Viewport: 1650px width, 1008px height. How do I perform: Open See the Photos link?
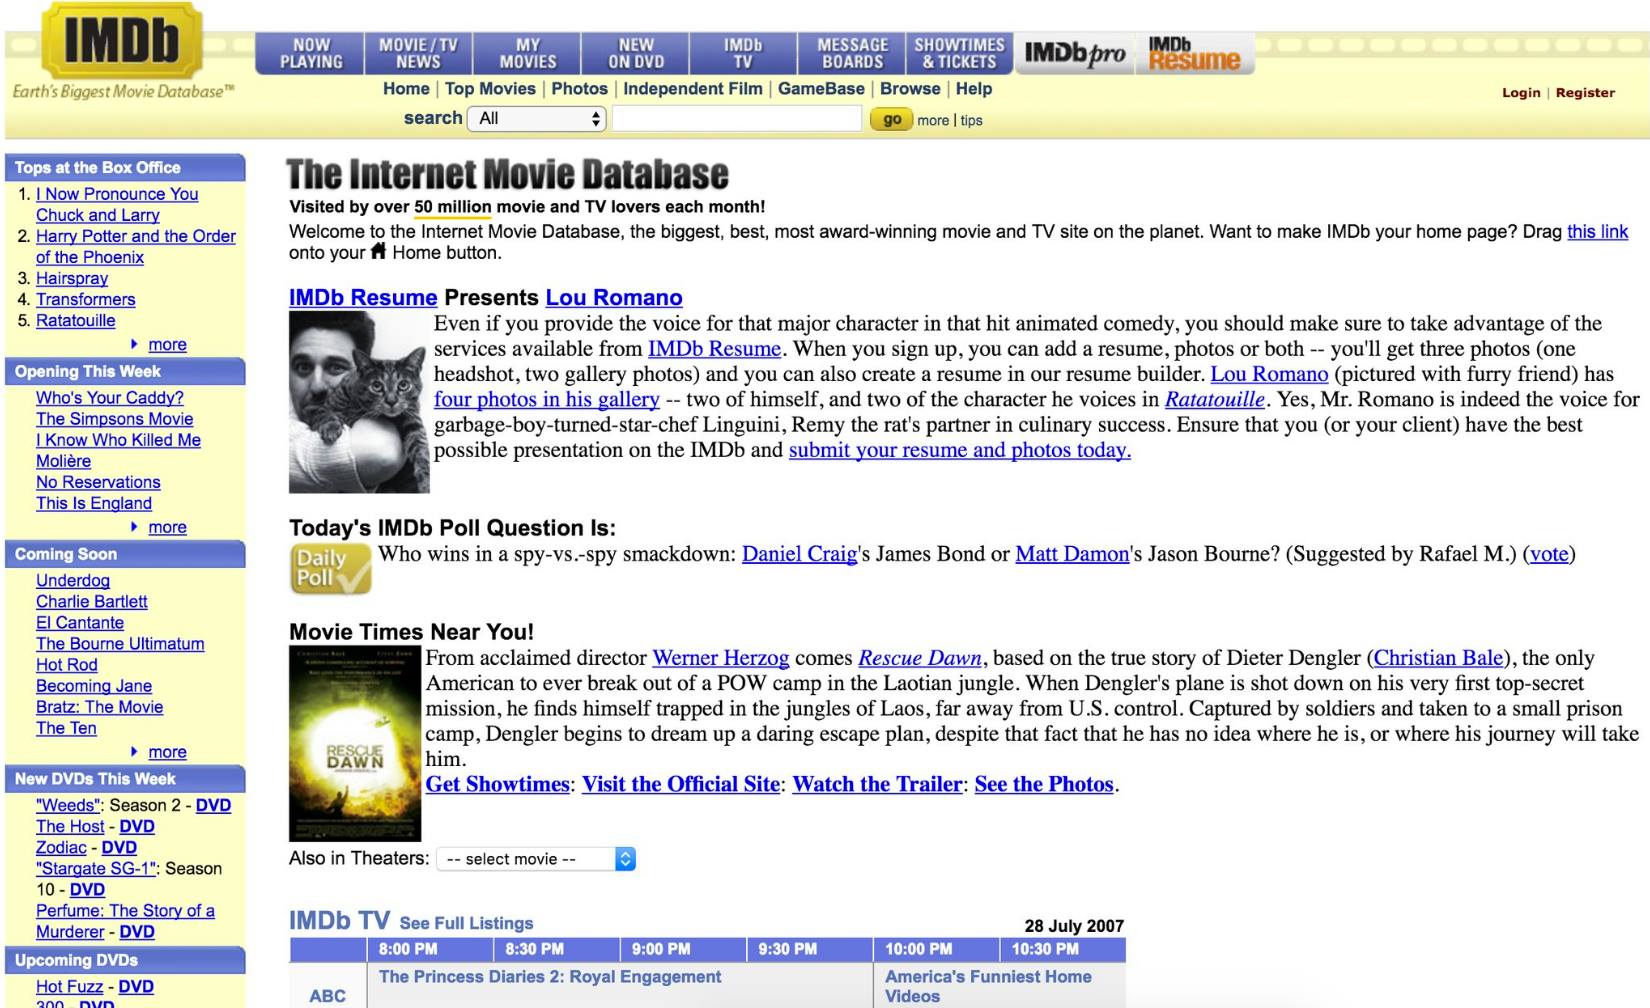(x=1044, y=784)
